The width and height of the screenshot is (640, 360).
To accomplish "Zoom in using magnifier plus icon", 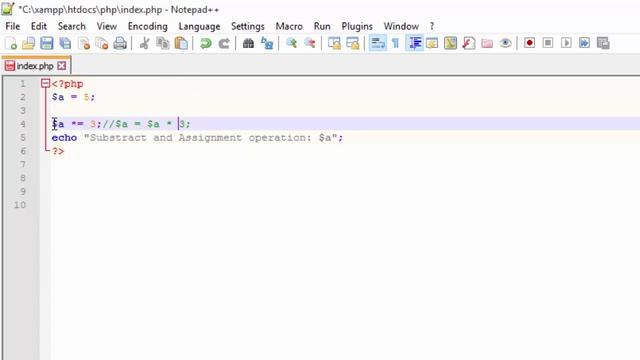I will click(x=291, y=43).
